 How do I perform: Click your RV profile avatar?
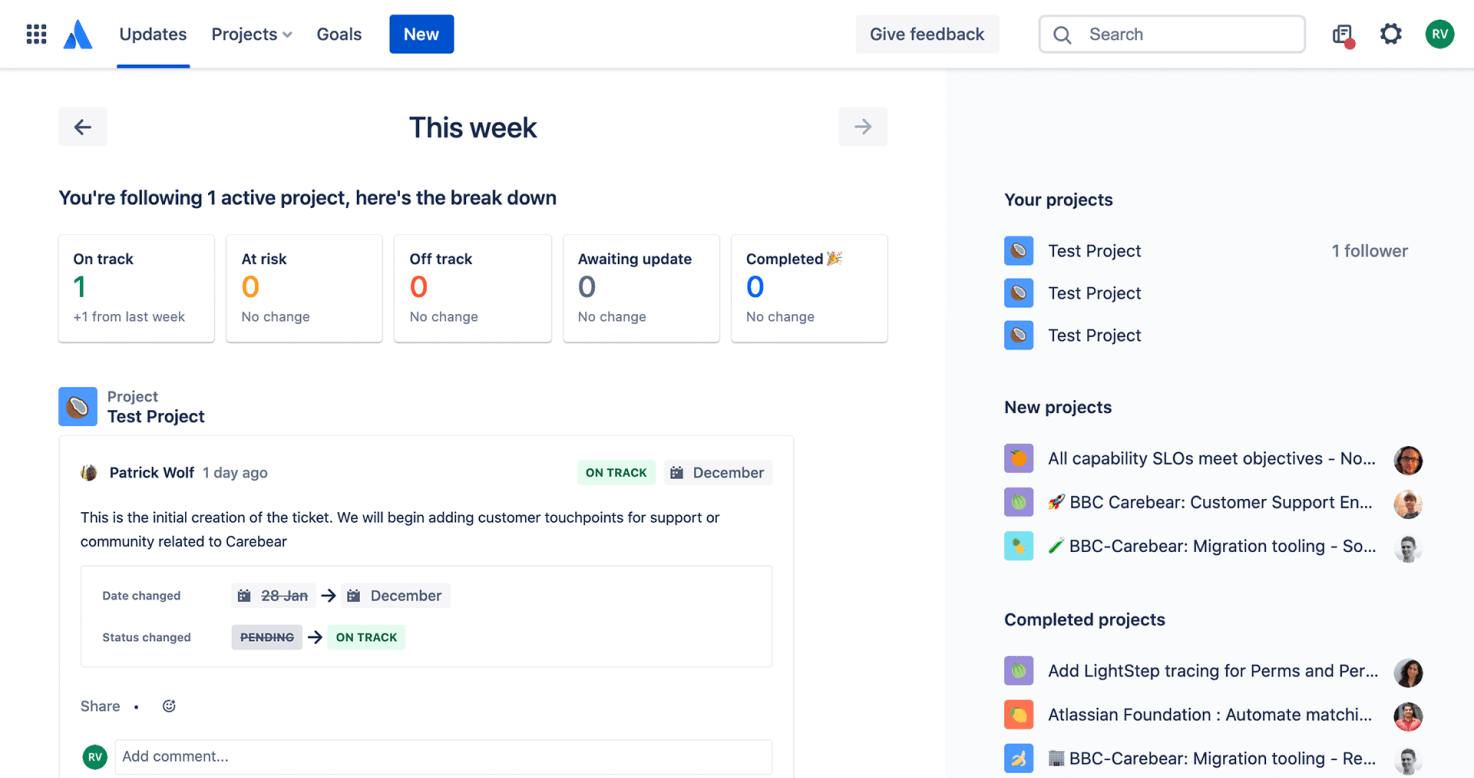point(1439,33)
